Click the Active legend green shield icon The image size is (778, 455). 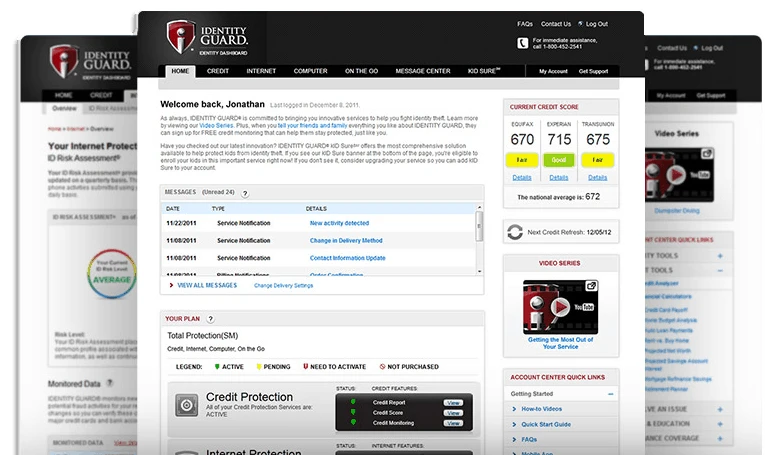(x=217, y=367)
